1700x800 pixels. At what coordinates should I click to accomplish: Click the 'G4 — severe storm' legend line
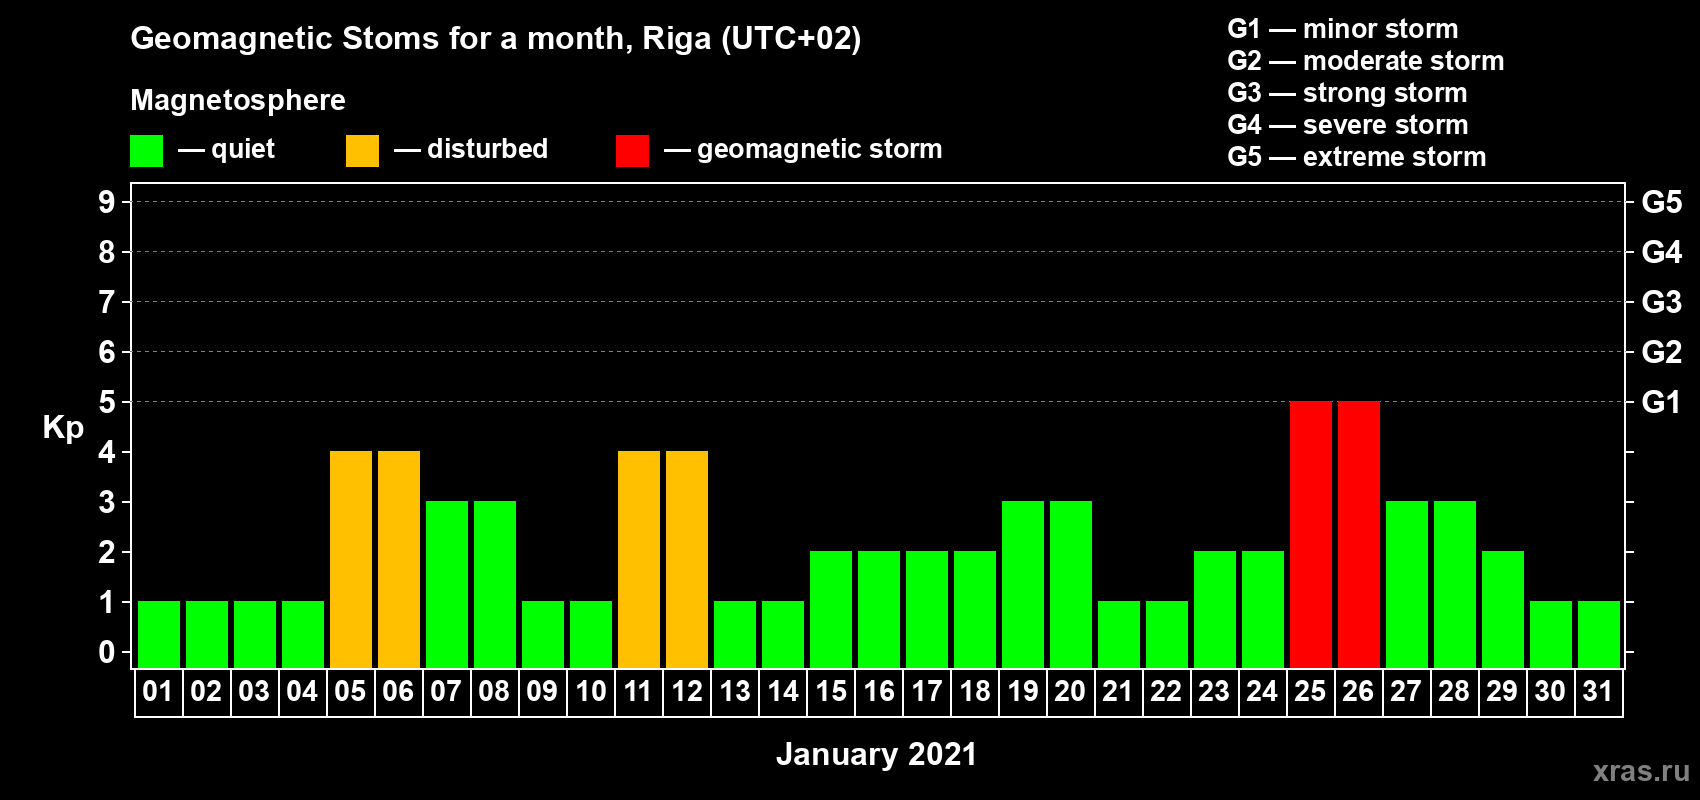coord(1348,125)
